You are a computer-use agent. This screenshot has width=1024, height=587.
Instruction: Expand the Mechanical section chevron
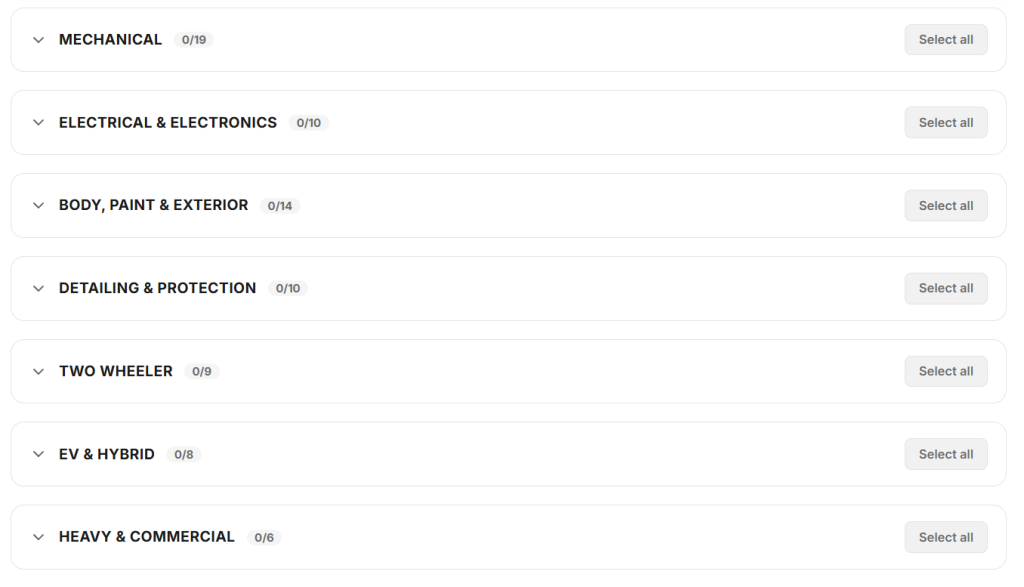38,40
